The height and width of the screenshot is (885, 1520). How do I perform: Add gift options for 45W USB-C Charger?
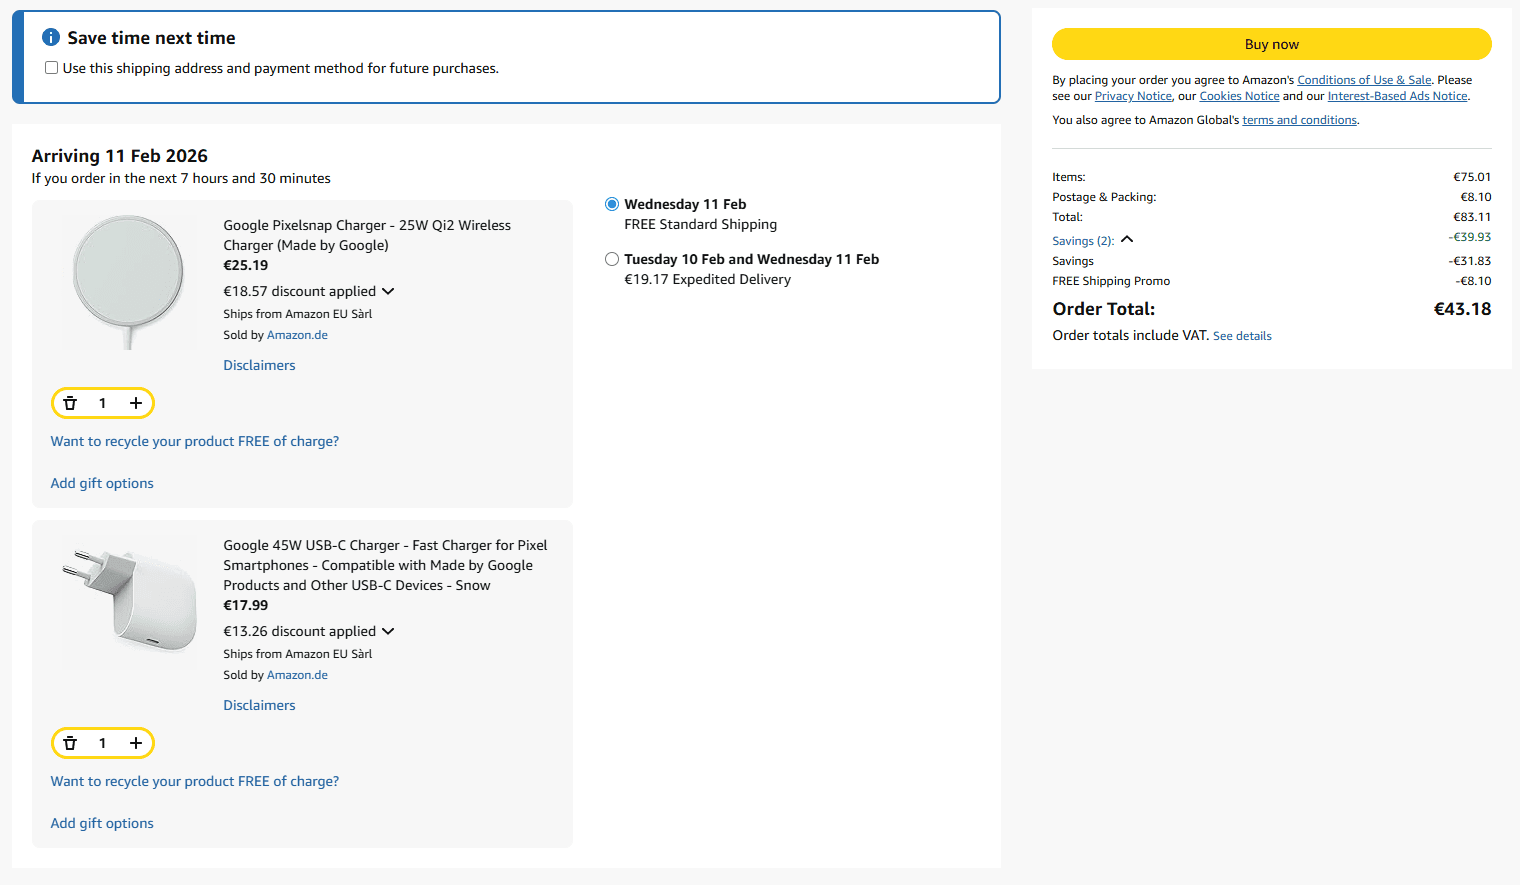point(102,823)
